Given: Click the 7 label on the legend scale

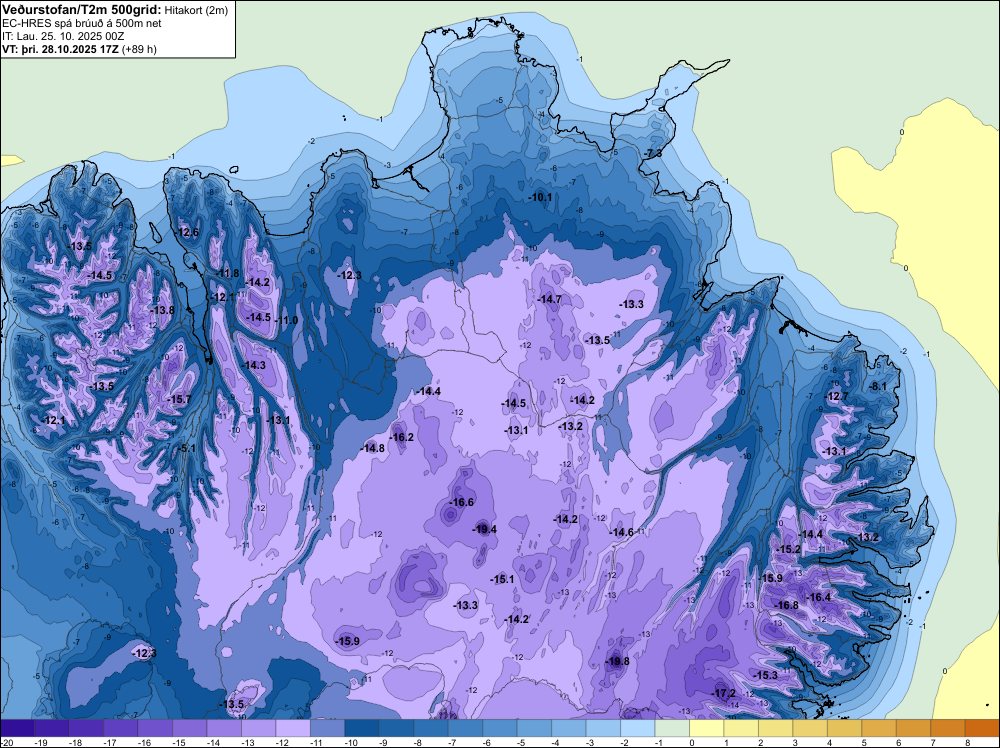Looking at the screenshot, I should pos(932,742).
